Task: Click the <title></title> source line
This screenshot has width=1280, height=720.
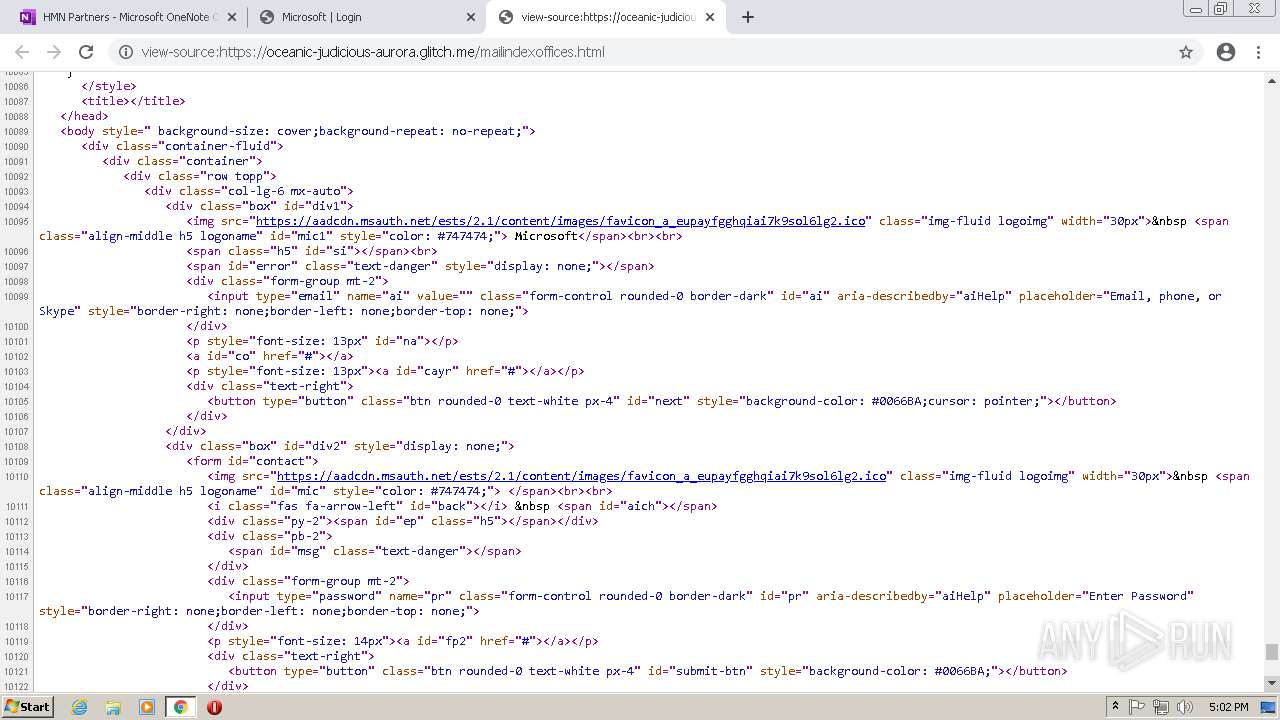Action: point(134,101)
